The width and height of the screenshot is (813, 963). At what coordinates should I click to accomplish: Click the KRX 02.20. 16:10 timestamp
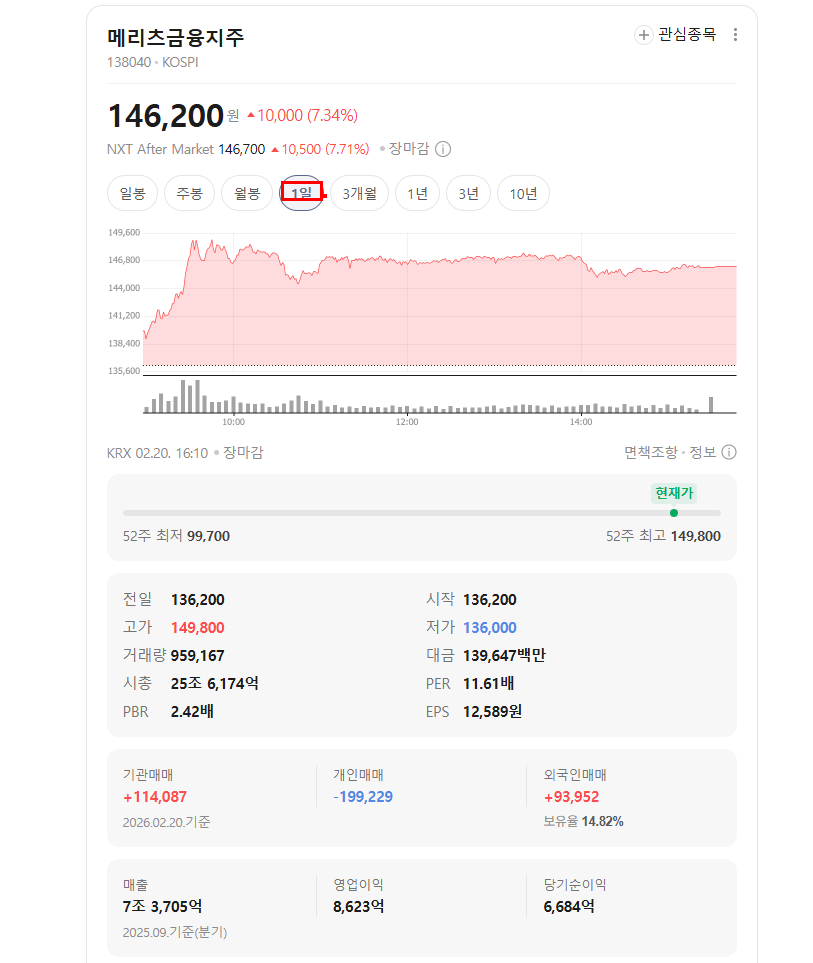pyautogui.click(x=157, y=453)
